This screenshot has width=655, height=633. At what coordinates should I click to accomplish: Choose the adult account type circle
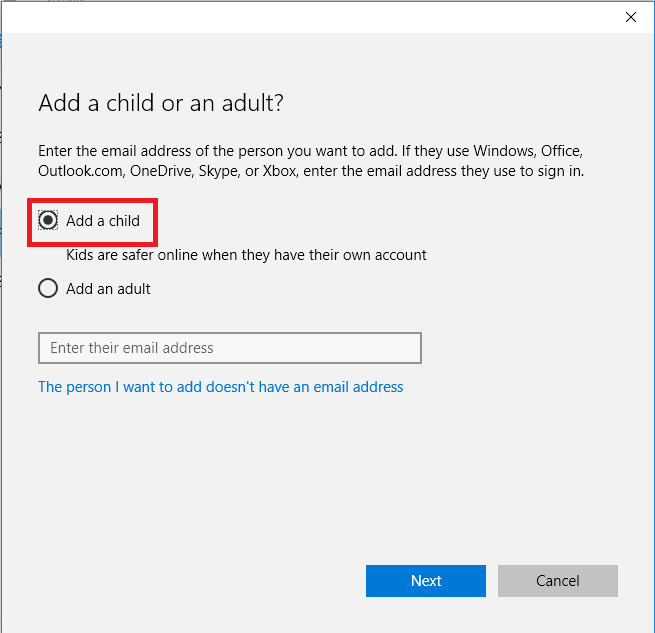pyautogui.click(x=48, y=289)
